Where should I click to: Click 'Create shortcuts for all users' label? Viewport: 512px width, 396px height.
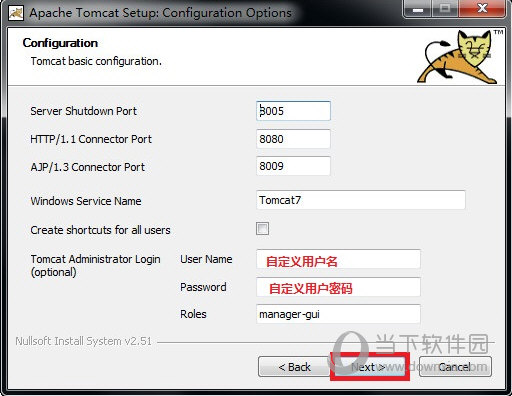click(x=100, y=230)
